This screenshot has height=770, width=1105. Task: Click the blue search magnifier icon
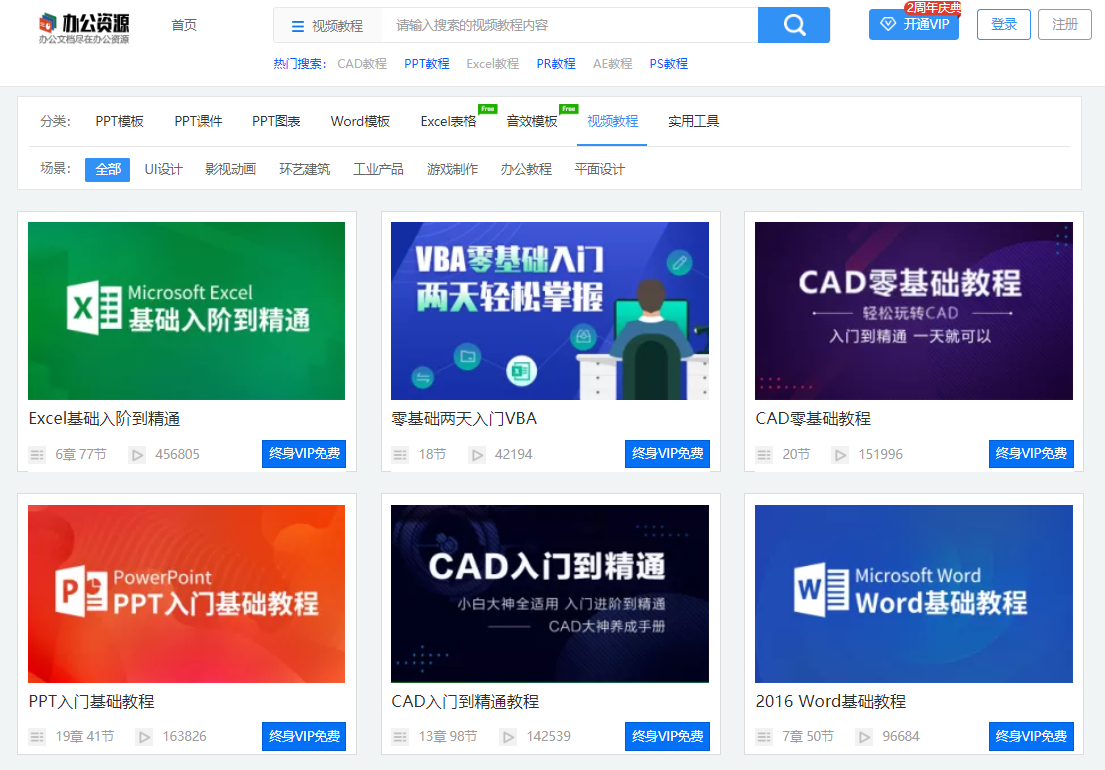(x=793, y=24)
